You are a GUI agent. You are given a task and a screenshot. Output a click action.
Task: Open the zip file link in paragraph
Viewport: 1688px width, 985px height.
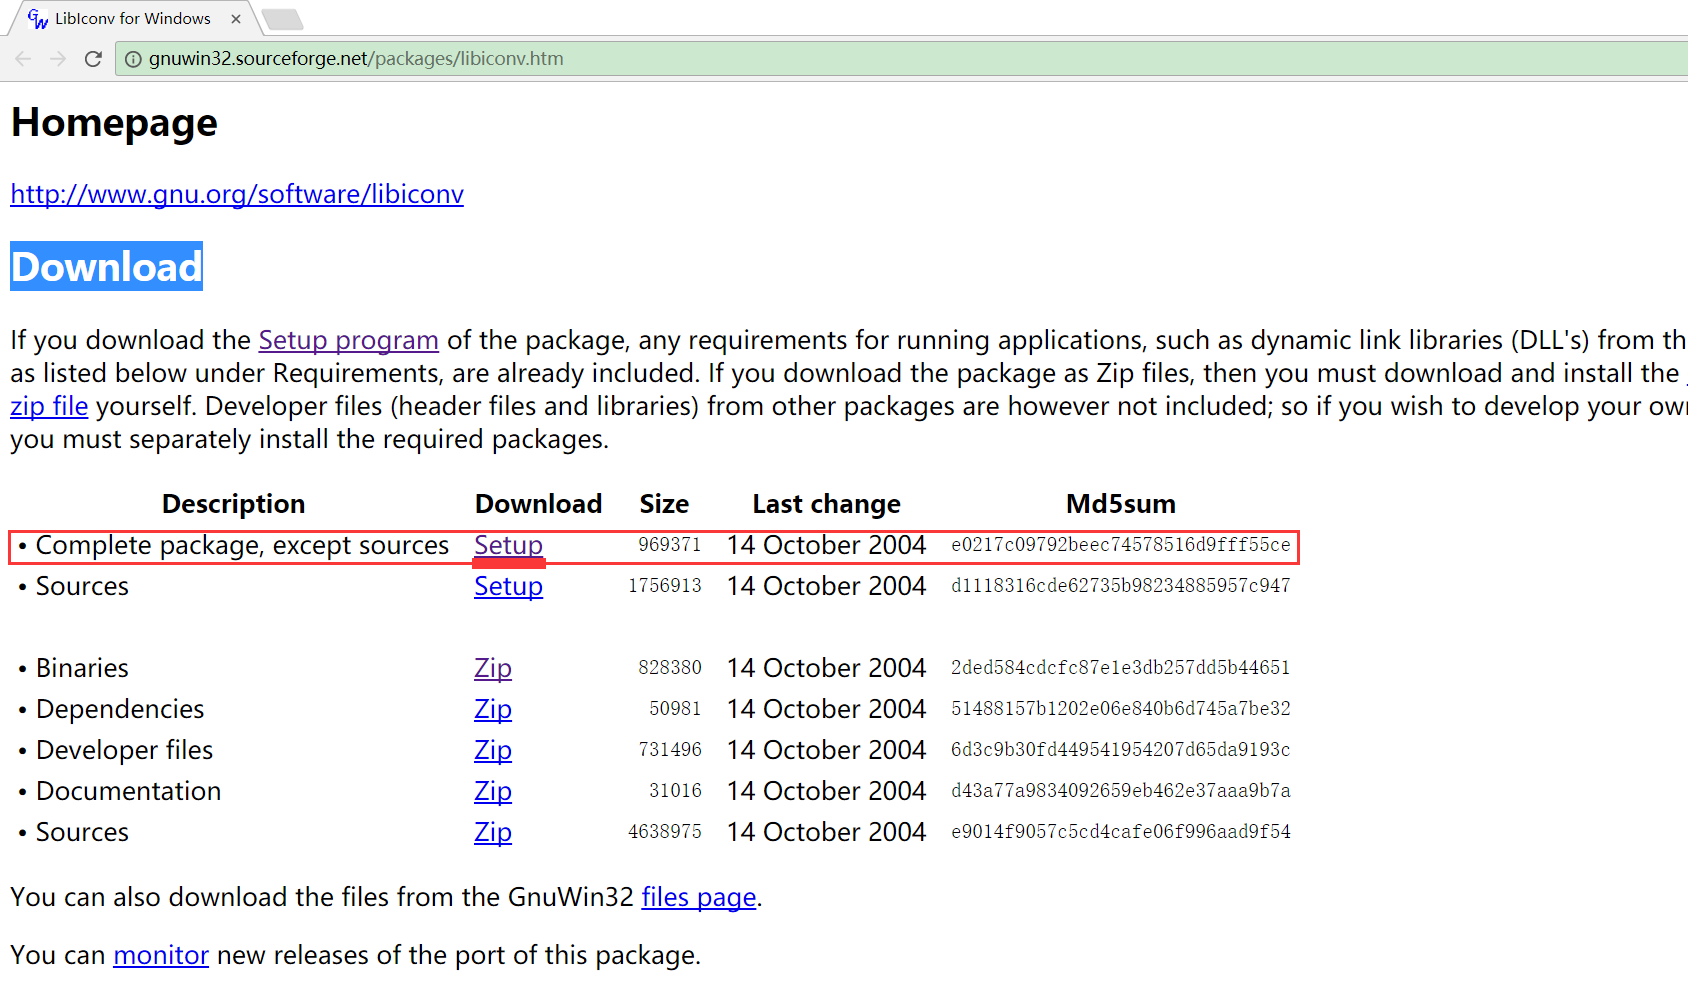click(x=49, y=406)
